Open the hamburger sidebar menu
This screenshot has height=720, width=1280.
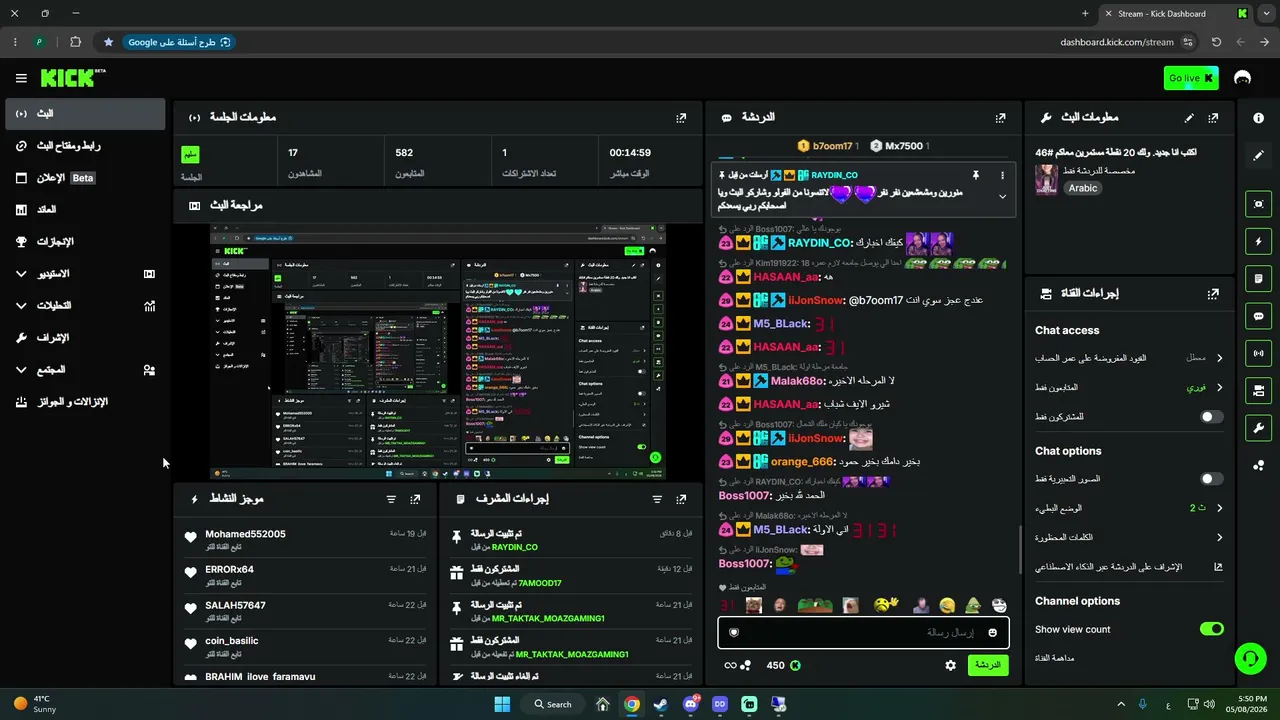pyautogui.click(x=21, y=78)
